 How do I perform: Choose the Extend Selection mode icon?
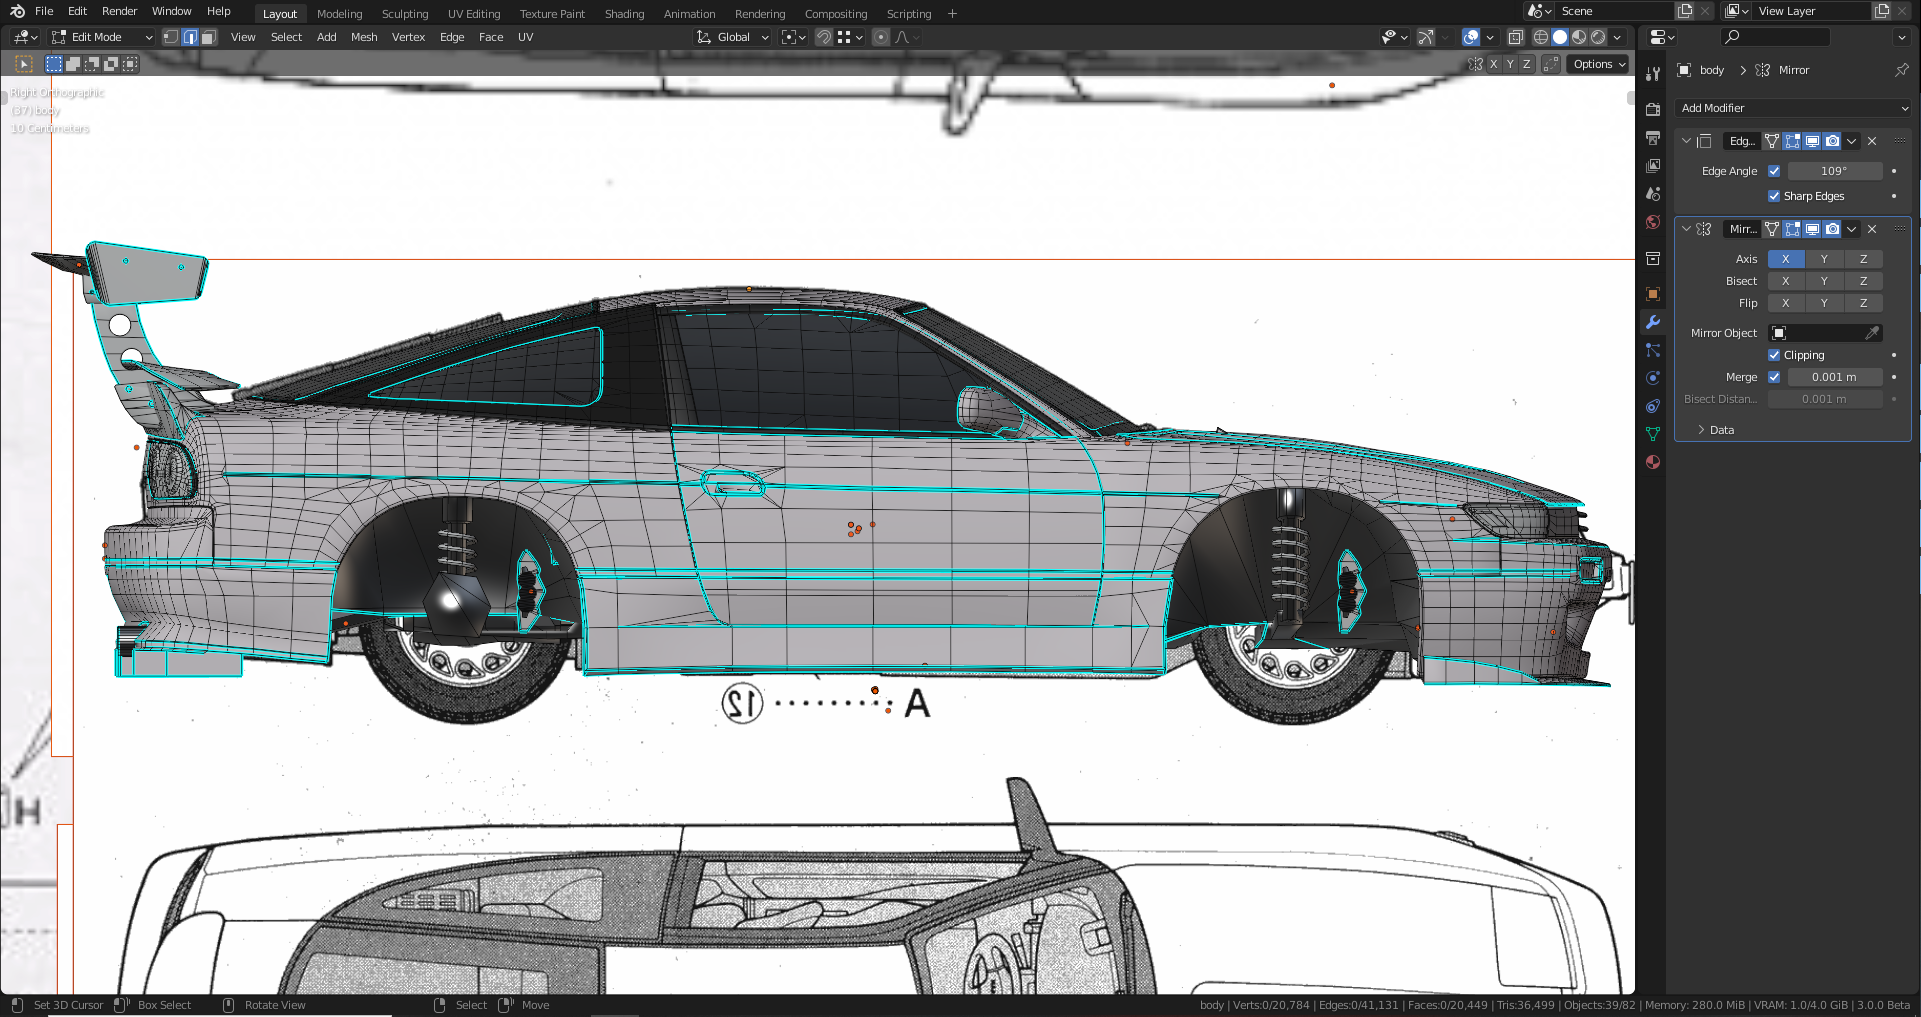[73, 64]
